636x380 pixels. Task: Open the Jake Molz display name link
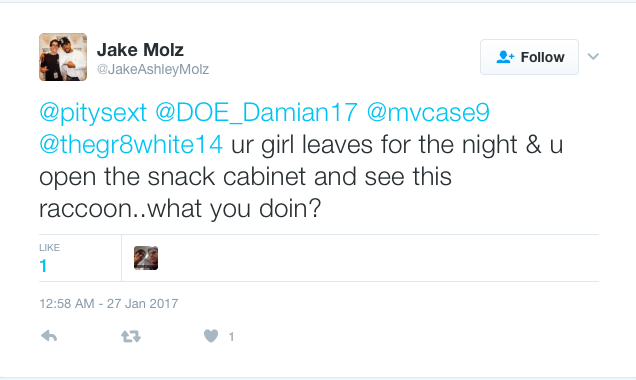coord(140,50)
